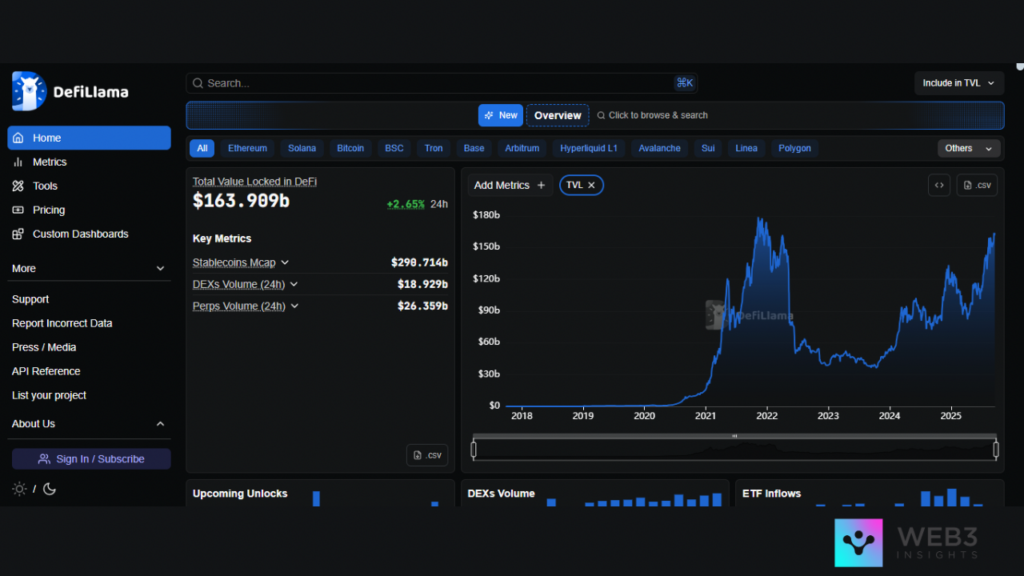Screen dimensions: 1024x576
Task: Click the Pricing banknote icon
Action: [x=18, y=210]
